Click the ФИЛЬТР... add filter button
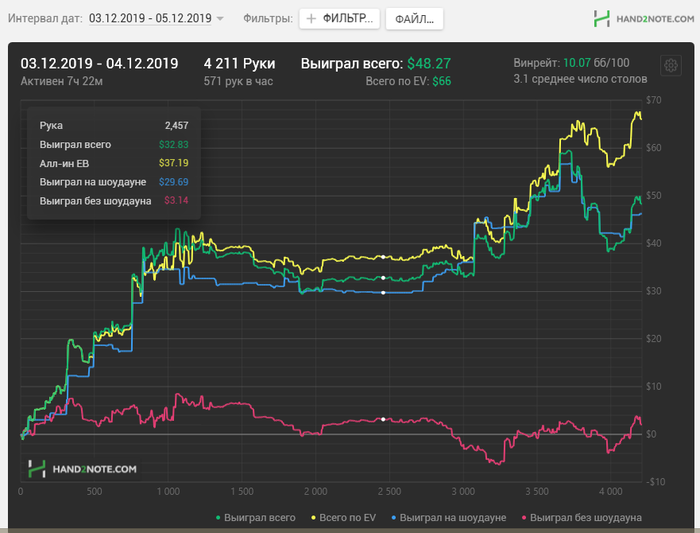700x533 pixels. point(339,19)
